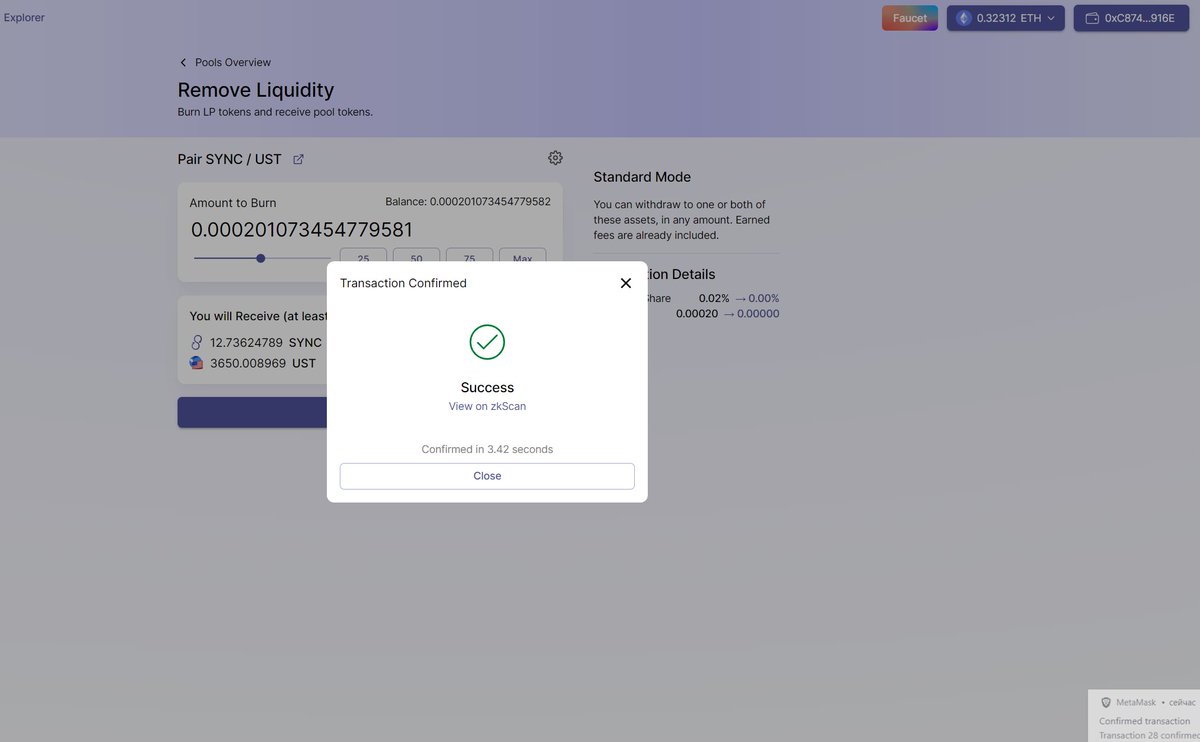This screenshot has height=742, width=1200.
Task: Open external link icon for SYNC / UST pair
Action: pyautogui.click(x=298, y=159)
